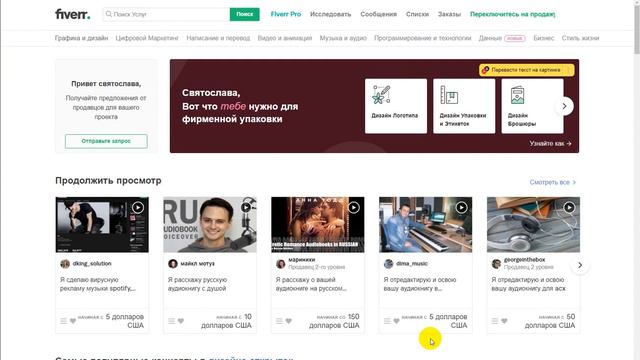Open марижики seller avatar

tap(280, 264)
